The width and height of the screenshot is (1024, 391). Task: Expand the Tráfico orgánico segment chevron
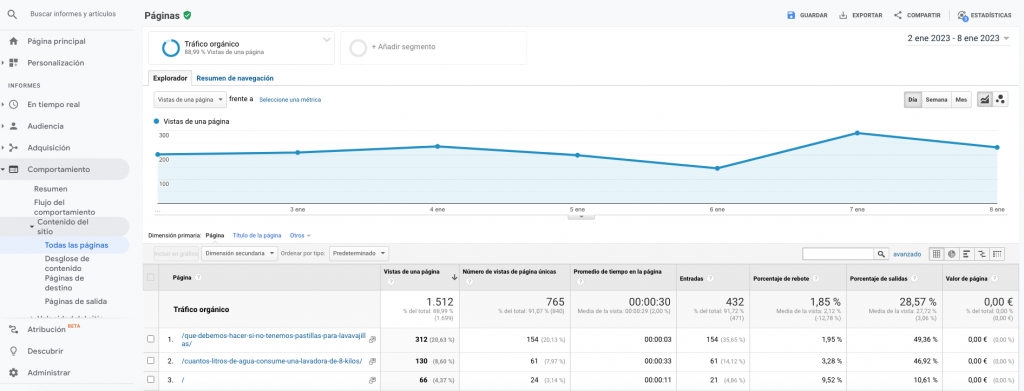[x=327, y=40]
